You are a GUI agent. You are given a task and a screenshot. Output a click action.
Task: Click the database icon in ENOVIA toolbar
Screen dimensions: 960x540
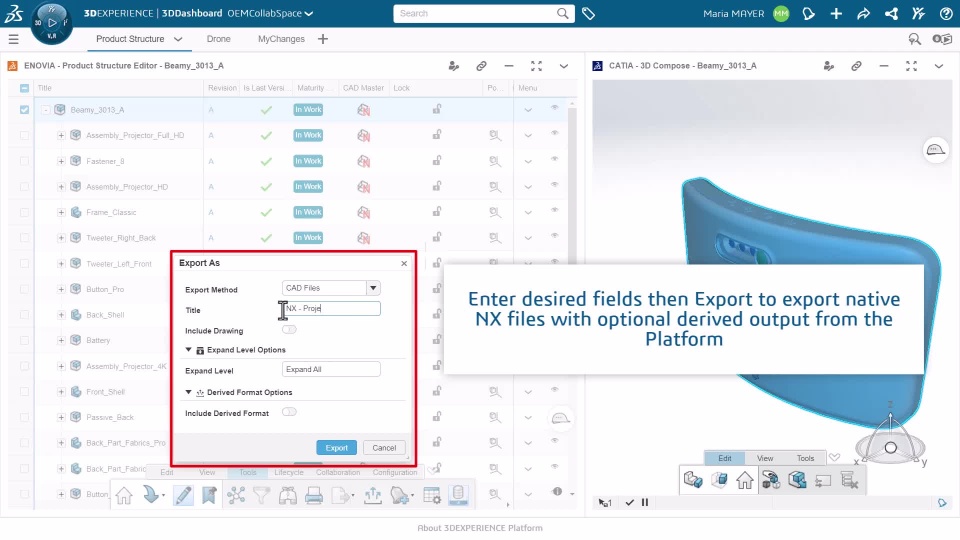click(x=458, y=495)
